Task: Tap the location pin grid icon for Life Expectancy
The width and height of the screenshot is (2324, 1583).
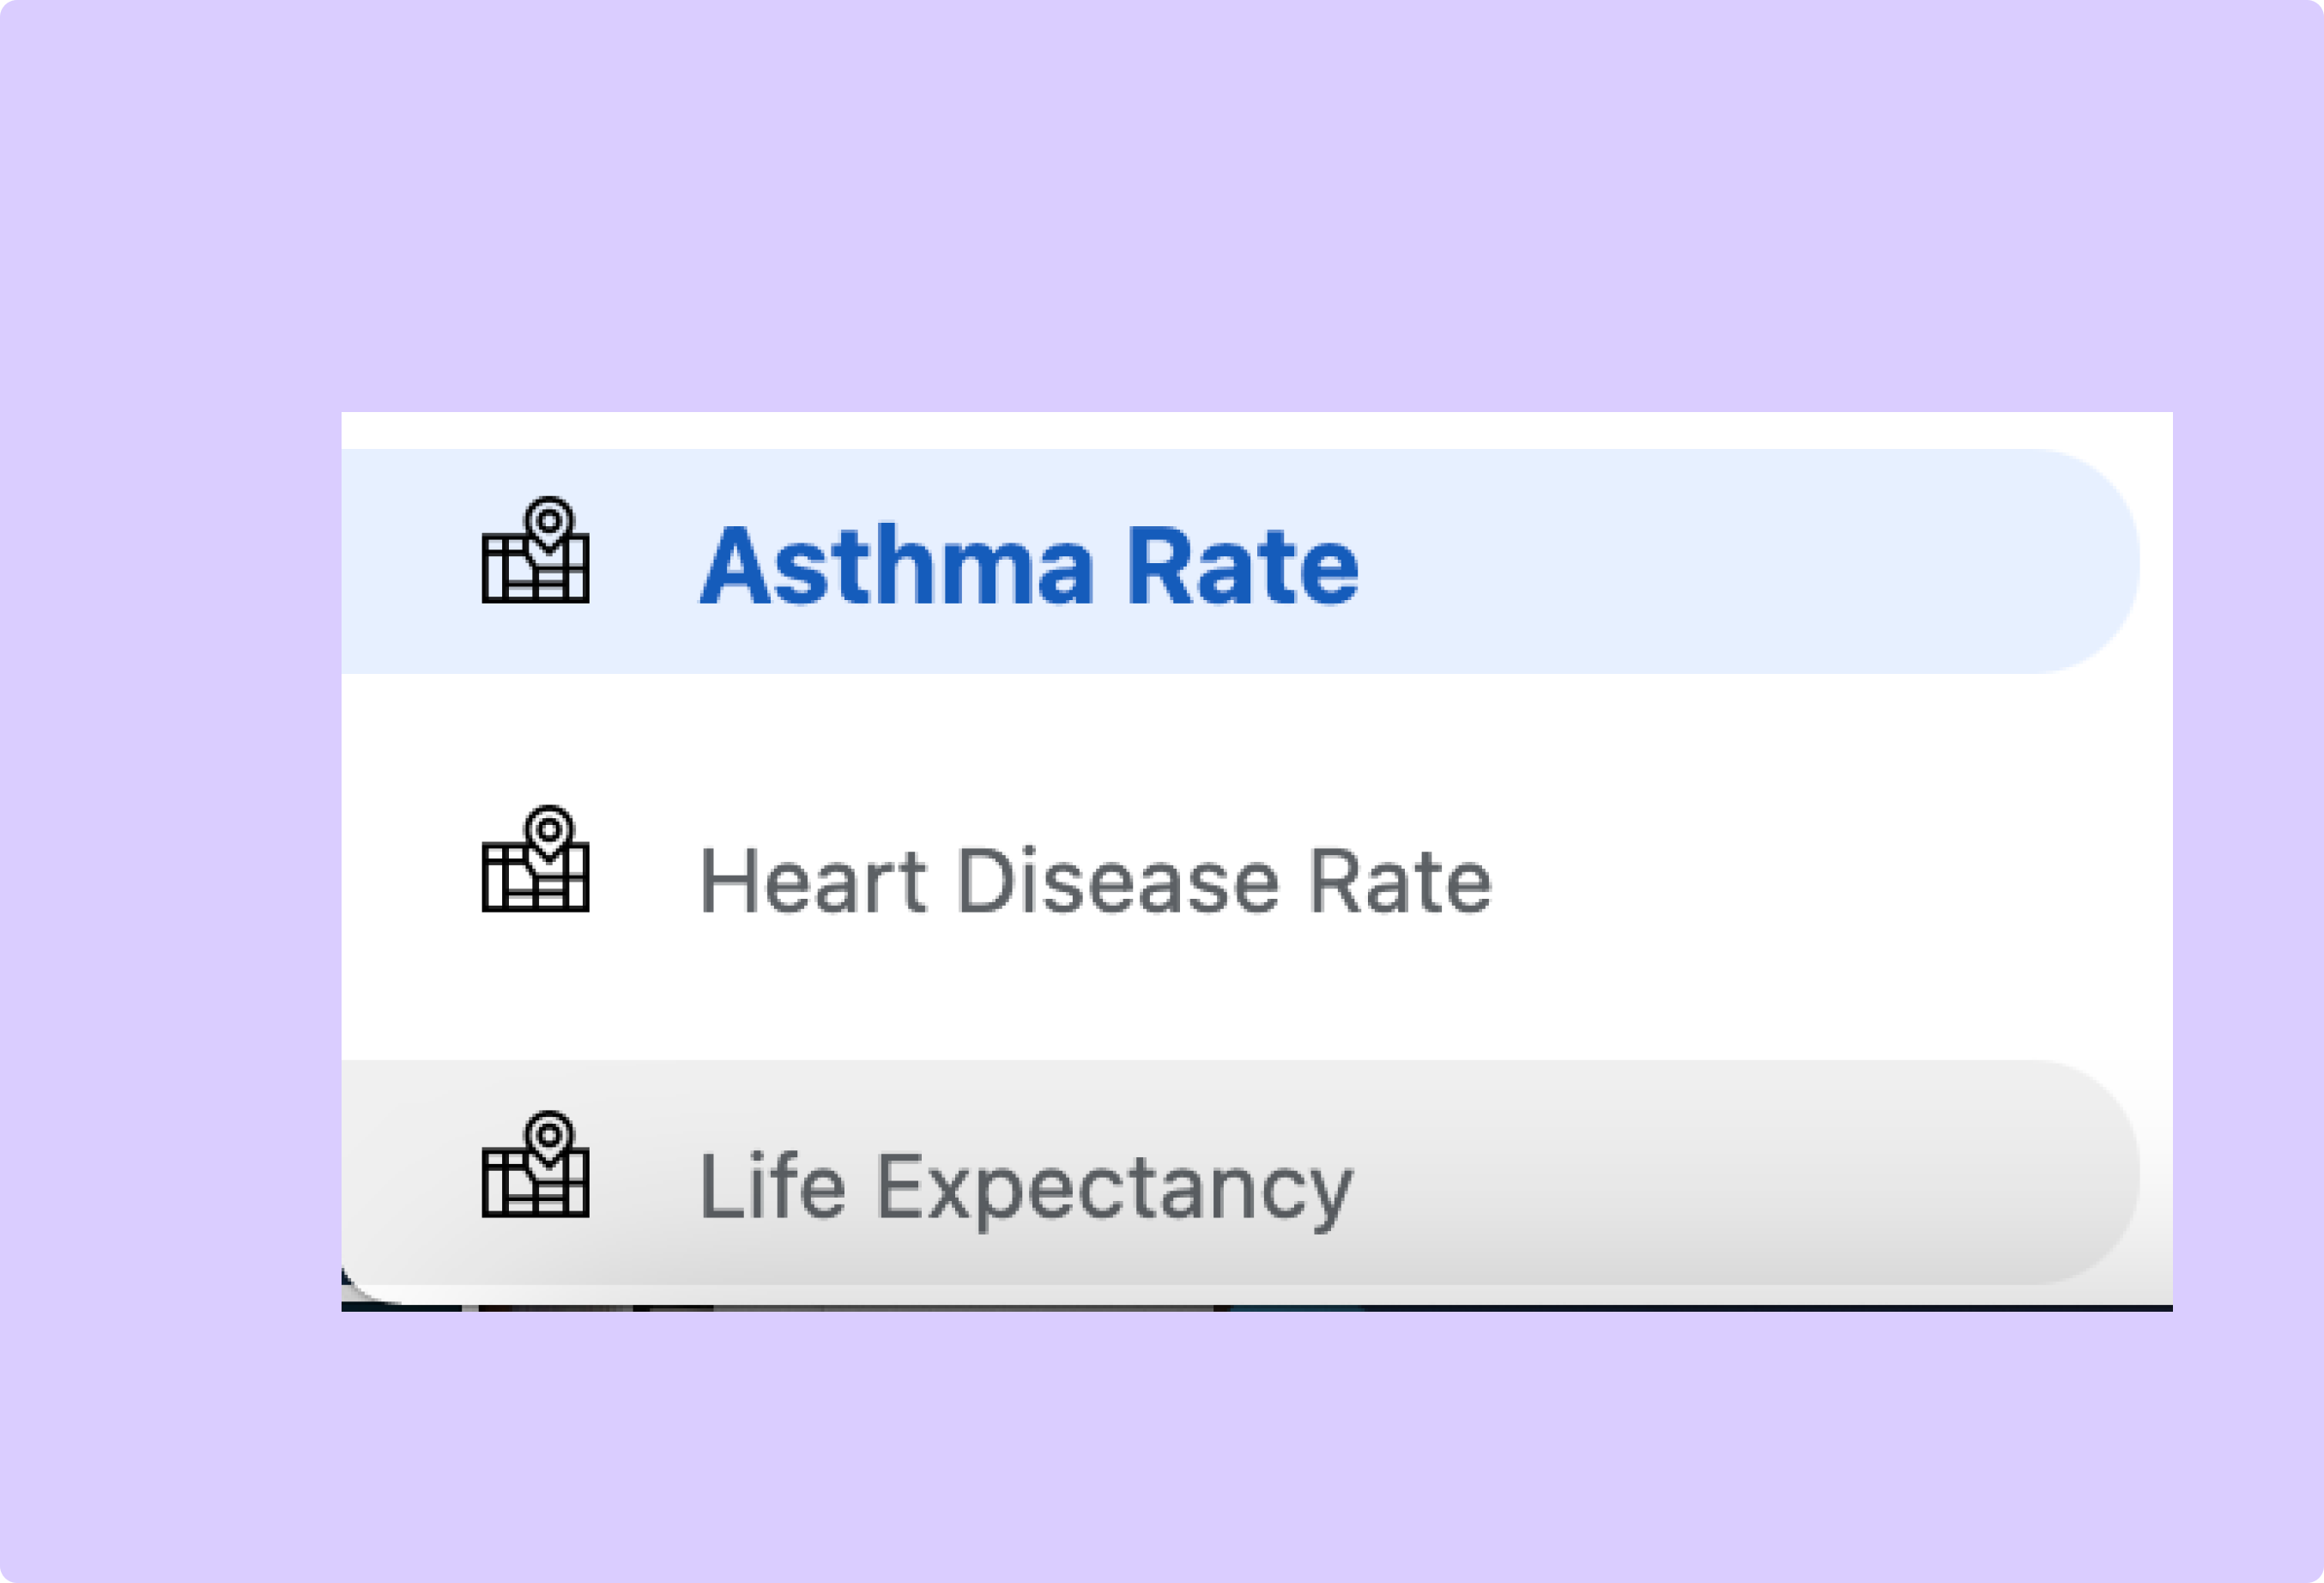Action: (x=535, y=1165)
